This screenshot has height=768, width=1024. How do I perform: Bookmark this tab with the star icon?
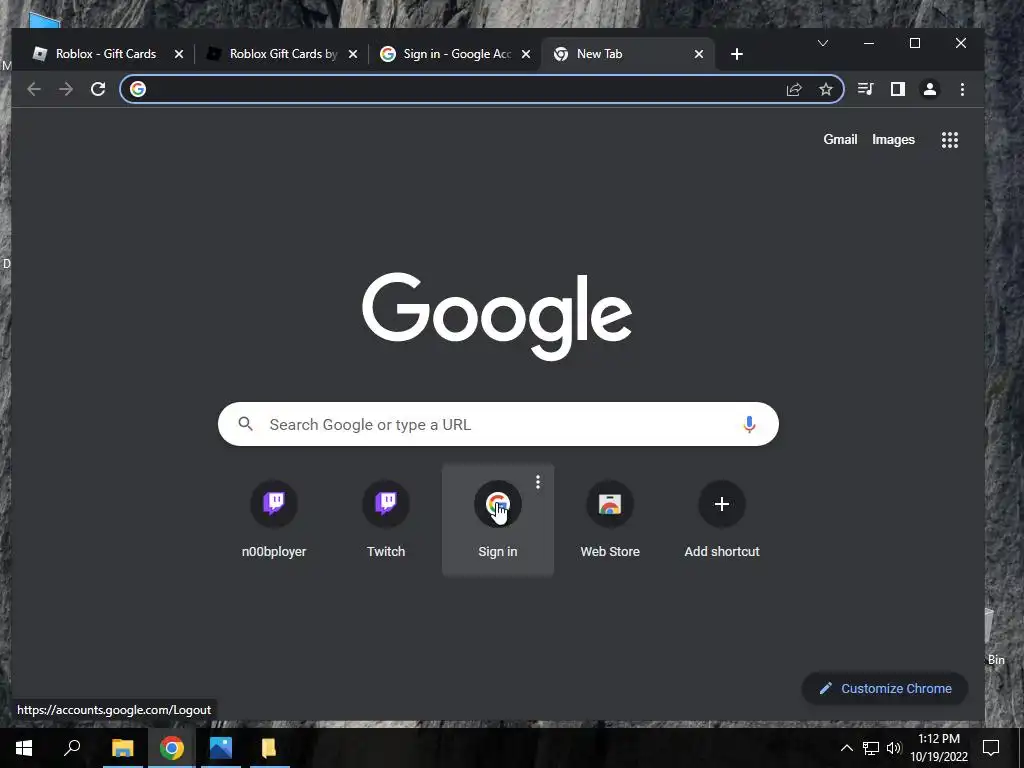point(826,89)
